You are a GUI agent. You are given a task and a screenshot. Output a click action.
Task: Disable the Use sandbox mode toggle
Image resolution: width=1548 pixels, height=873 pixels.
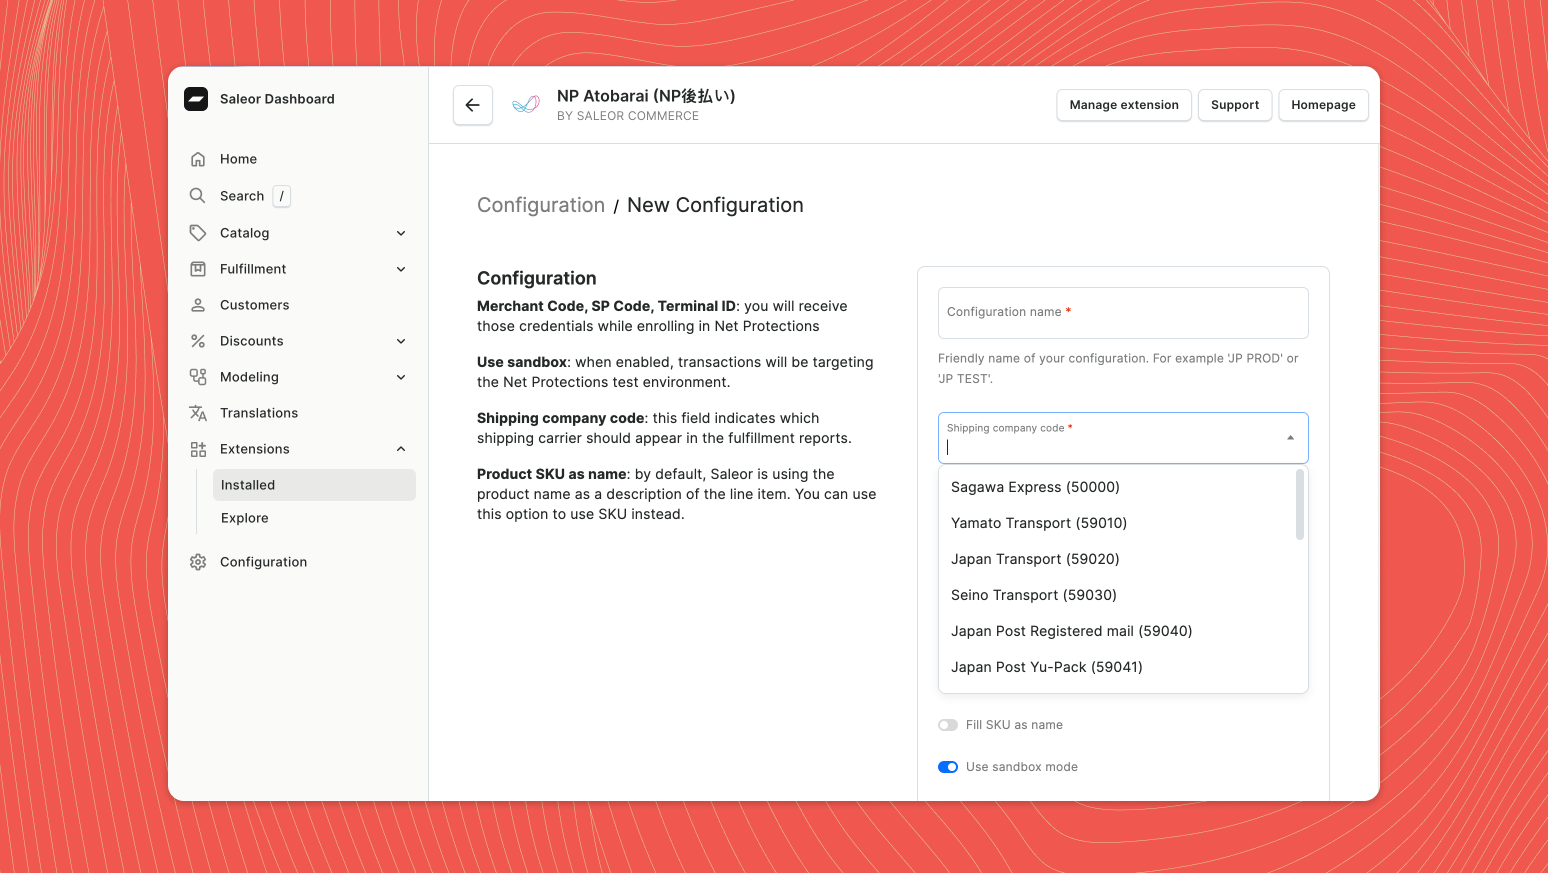click(948, 767)
